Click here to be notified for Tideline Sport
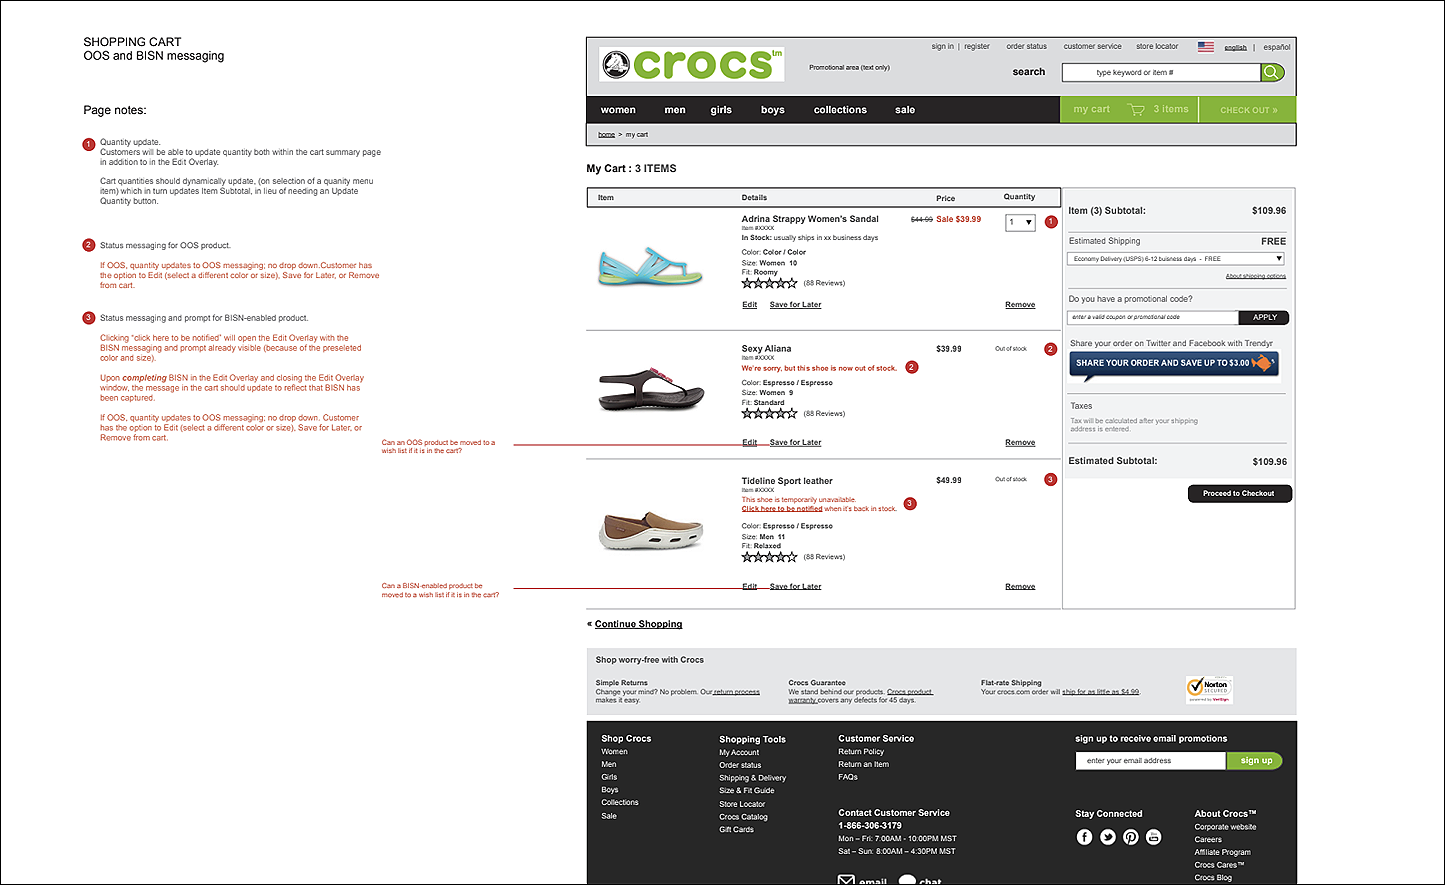The height and width of the screenshot is (885, 1445). [x=782, y=508]
